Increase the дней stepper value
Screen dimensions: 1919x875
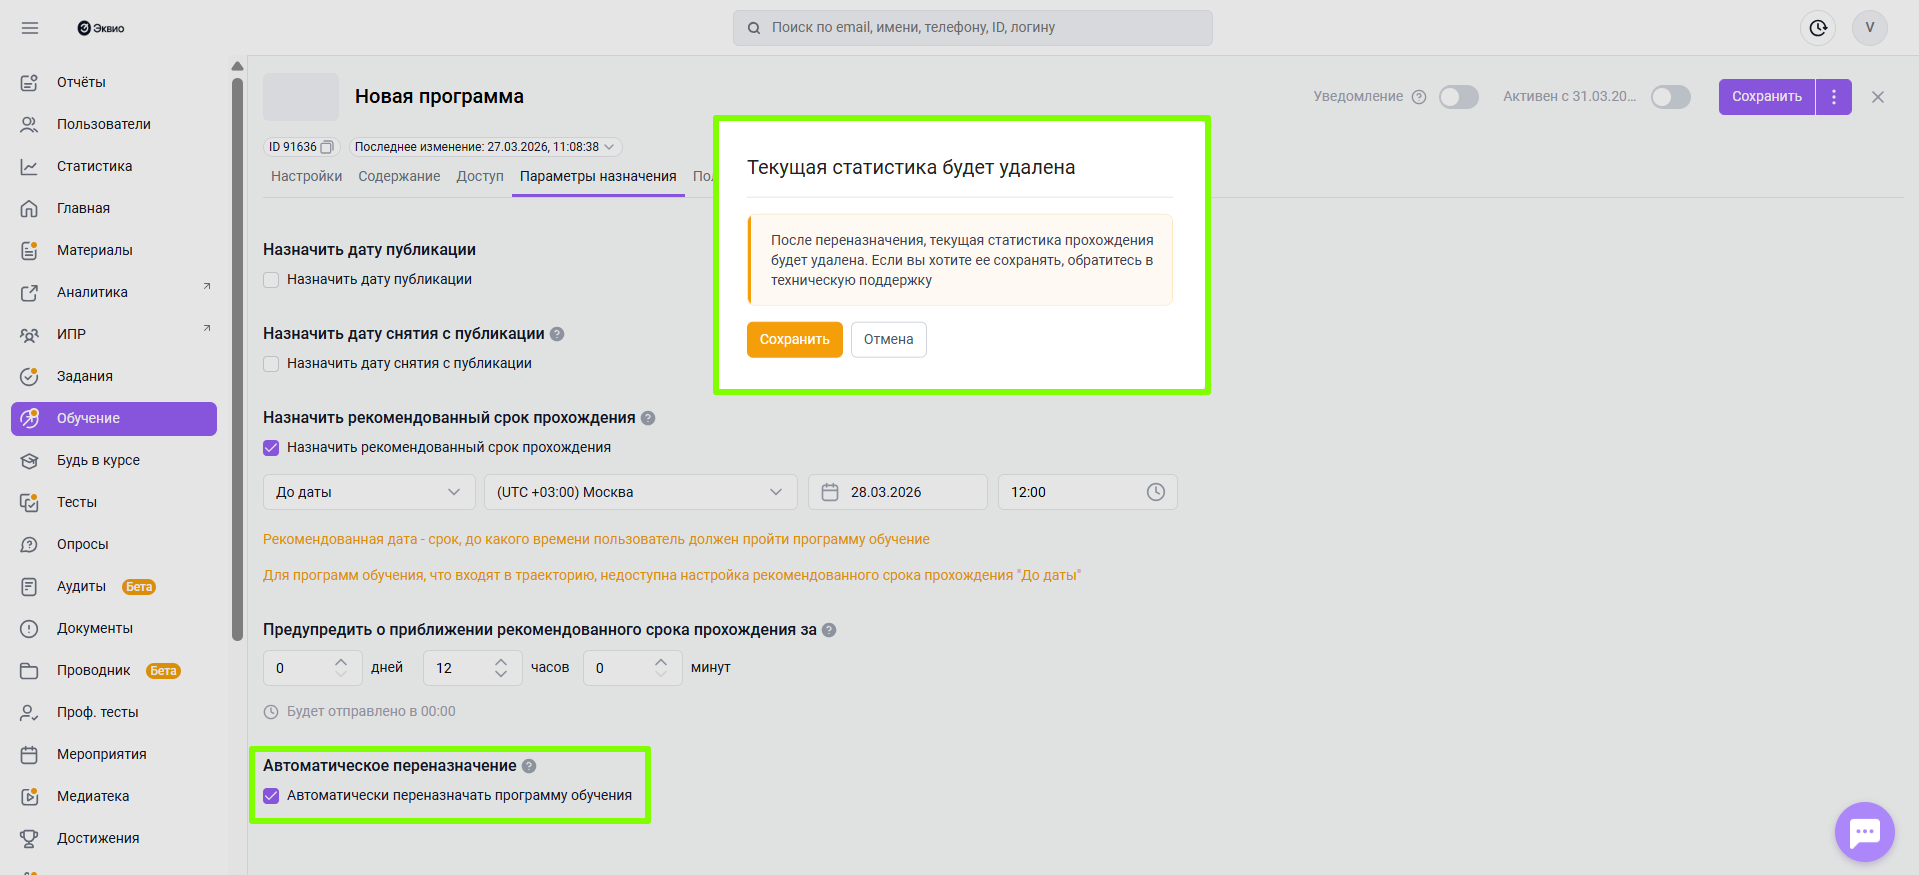[x=341, y=661]
